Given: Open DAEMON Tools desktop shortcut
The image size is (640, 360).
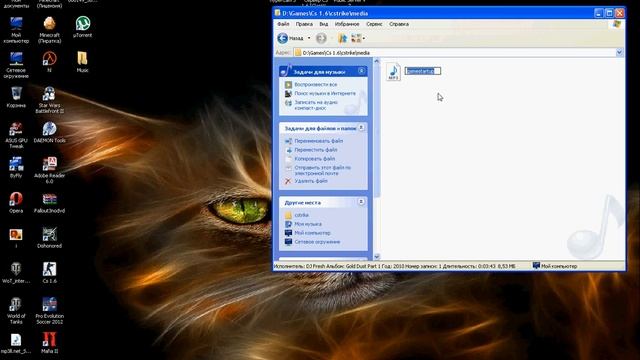Looking at the screenshot, I should [x=49, y=132].
